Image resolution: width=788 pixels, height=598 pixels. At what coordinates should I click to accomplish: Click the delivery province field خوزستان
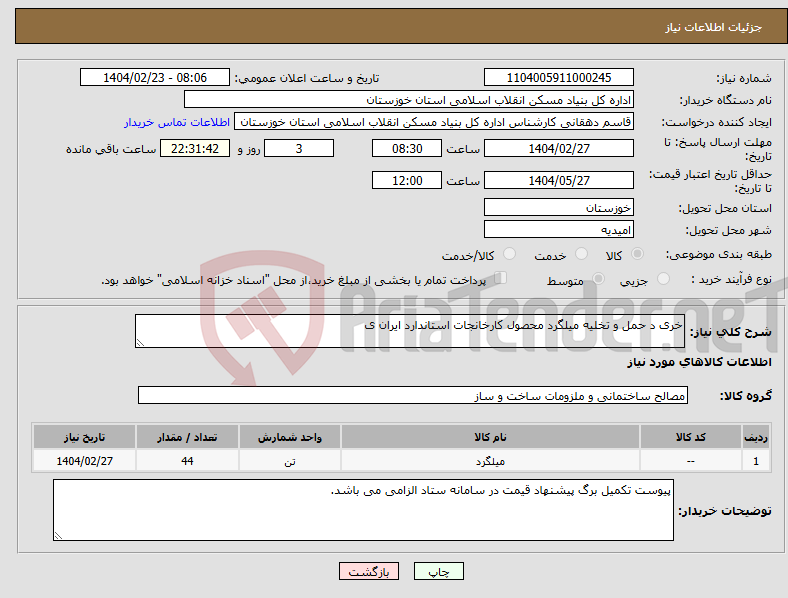[x=558, y=207]
